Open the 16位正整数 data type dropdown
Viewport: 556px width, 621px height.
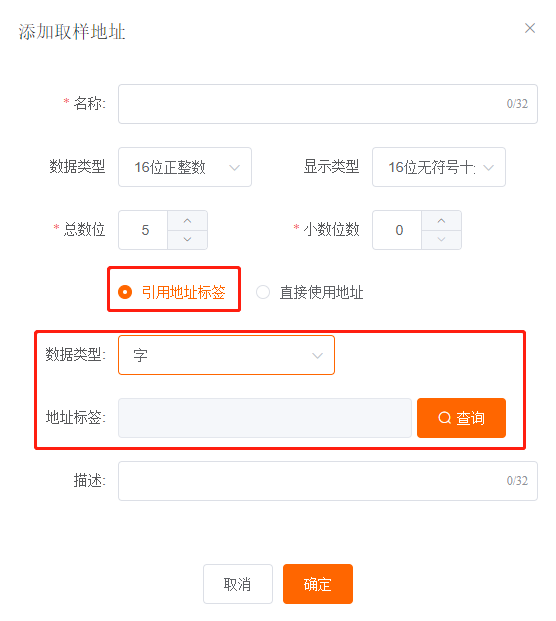pos(185,167)
